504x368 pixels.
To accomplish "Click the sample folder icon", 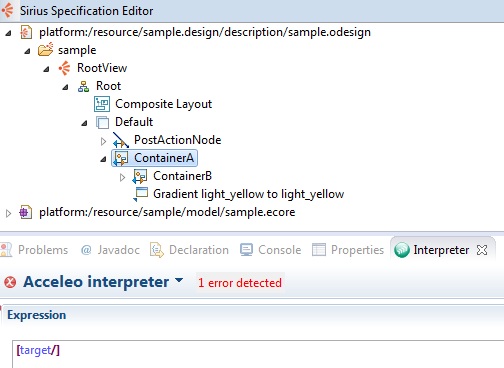I will pos(45,50).
